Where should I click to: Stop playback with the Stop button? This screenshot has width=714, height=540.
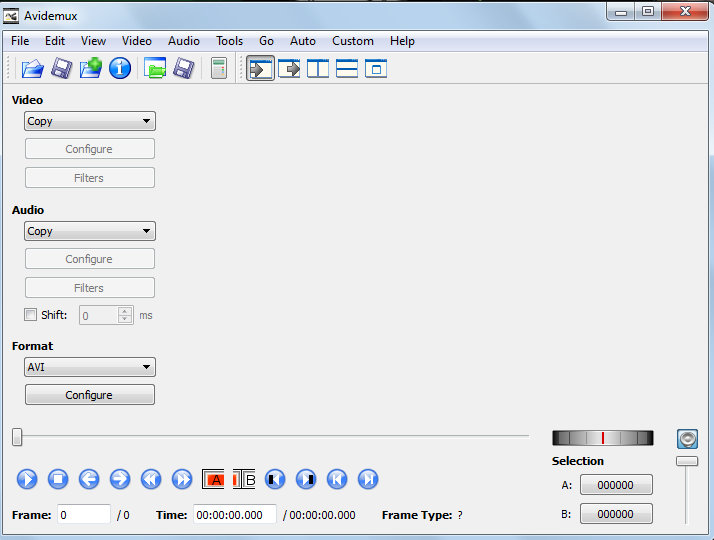[x=58, y=479]
